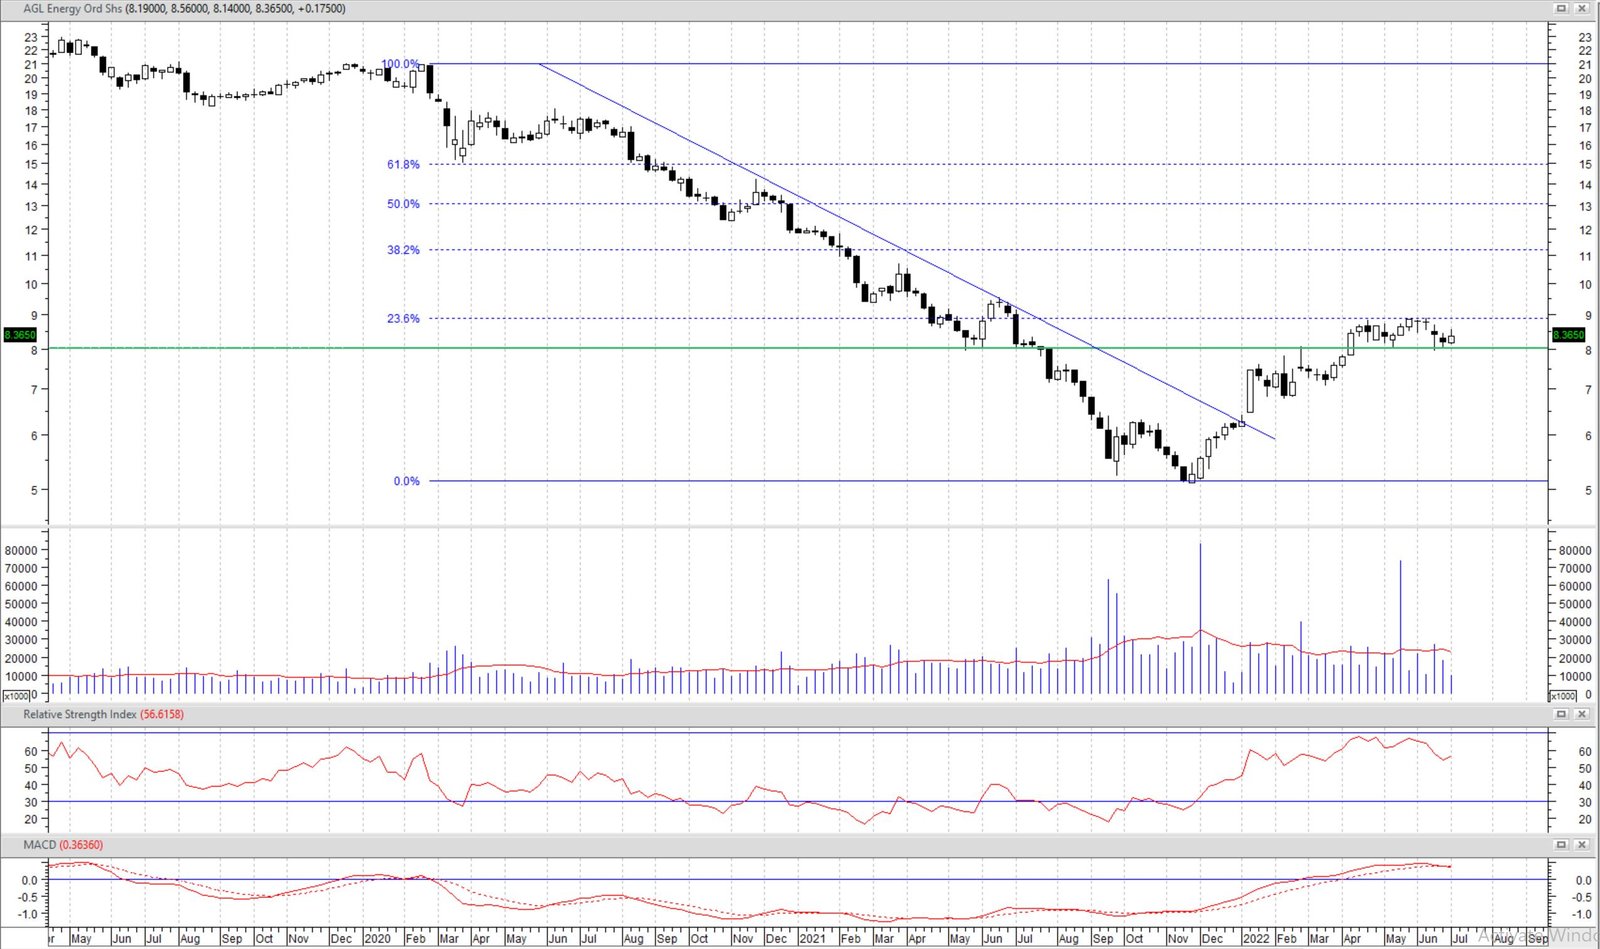Image resolution: width=1600 pixels, height=949 pixels.
Task: Maximize the MACD indicator pane
Action: coord(1561,845)
